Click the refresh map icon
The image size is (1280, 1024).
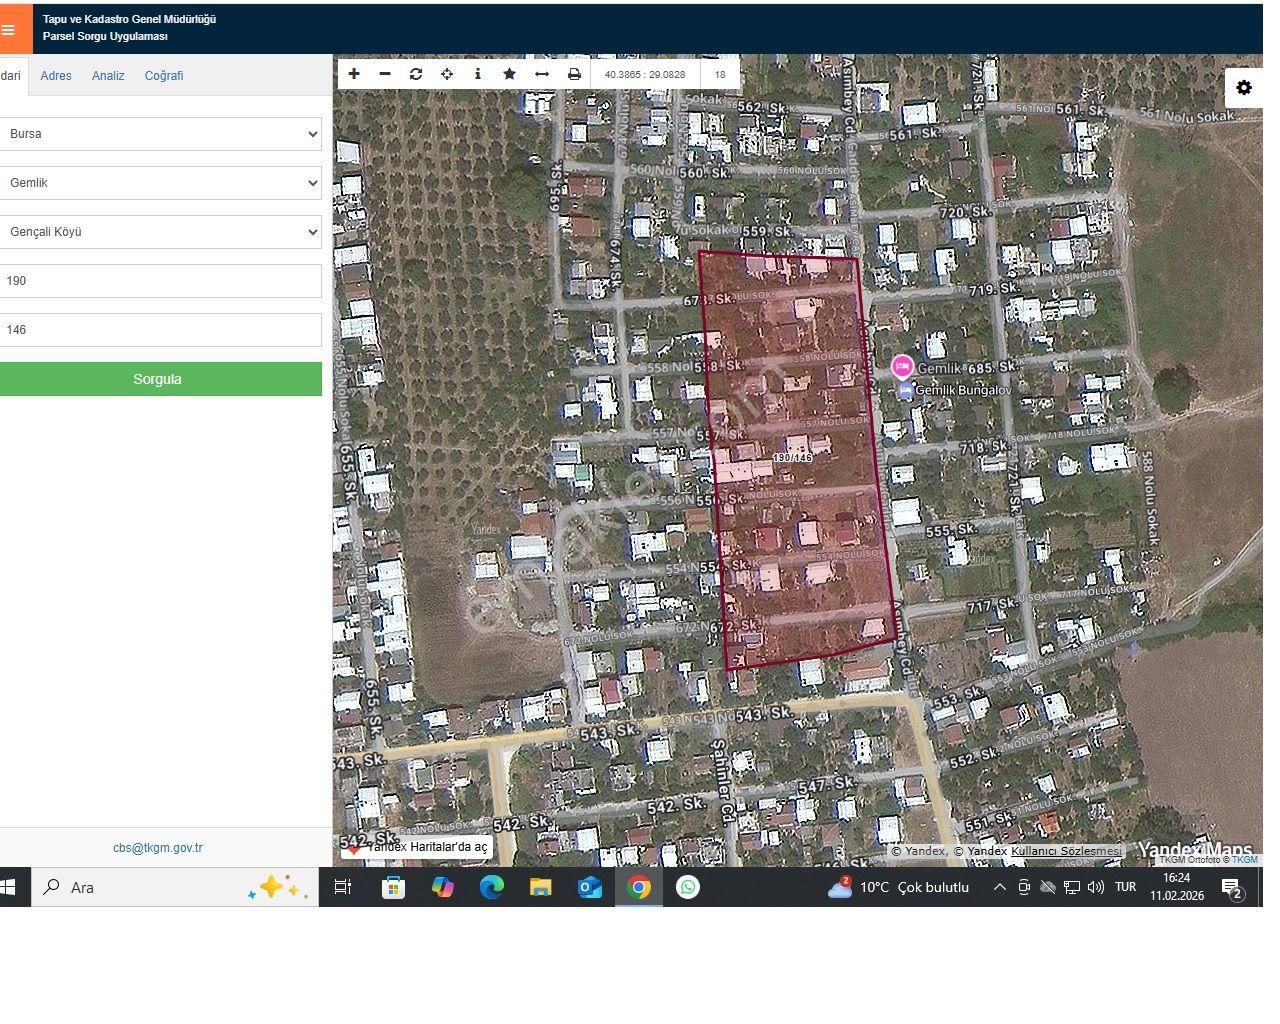[x=416, y=74]
